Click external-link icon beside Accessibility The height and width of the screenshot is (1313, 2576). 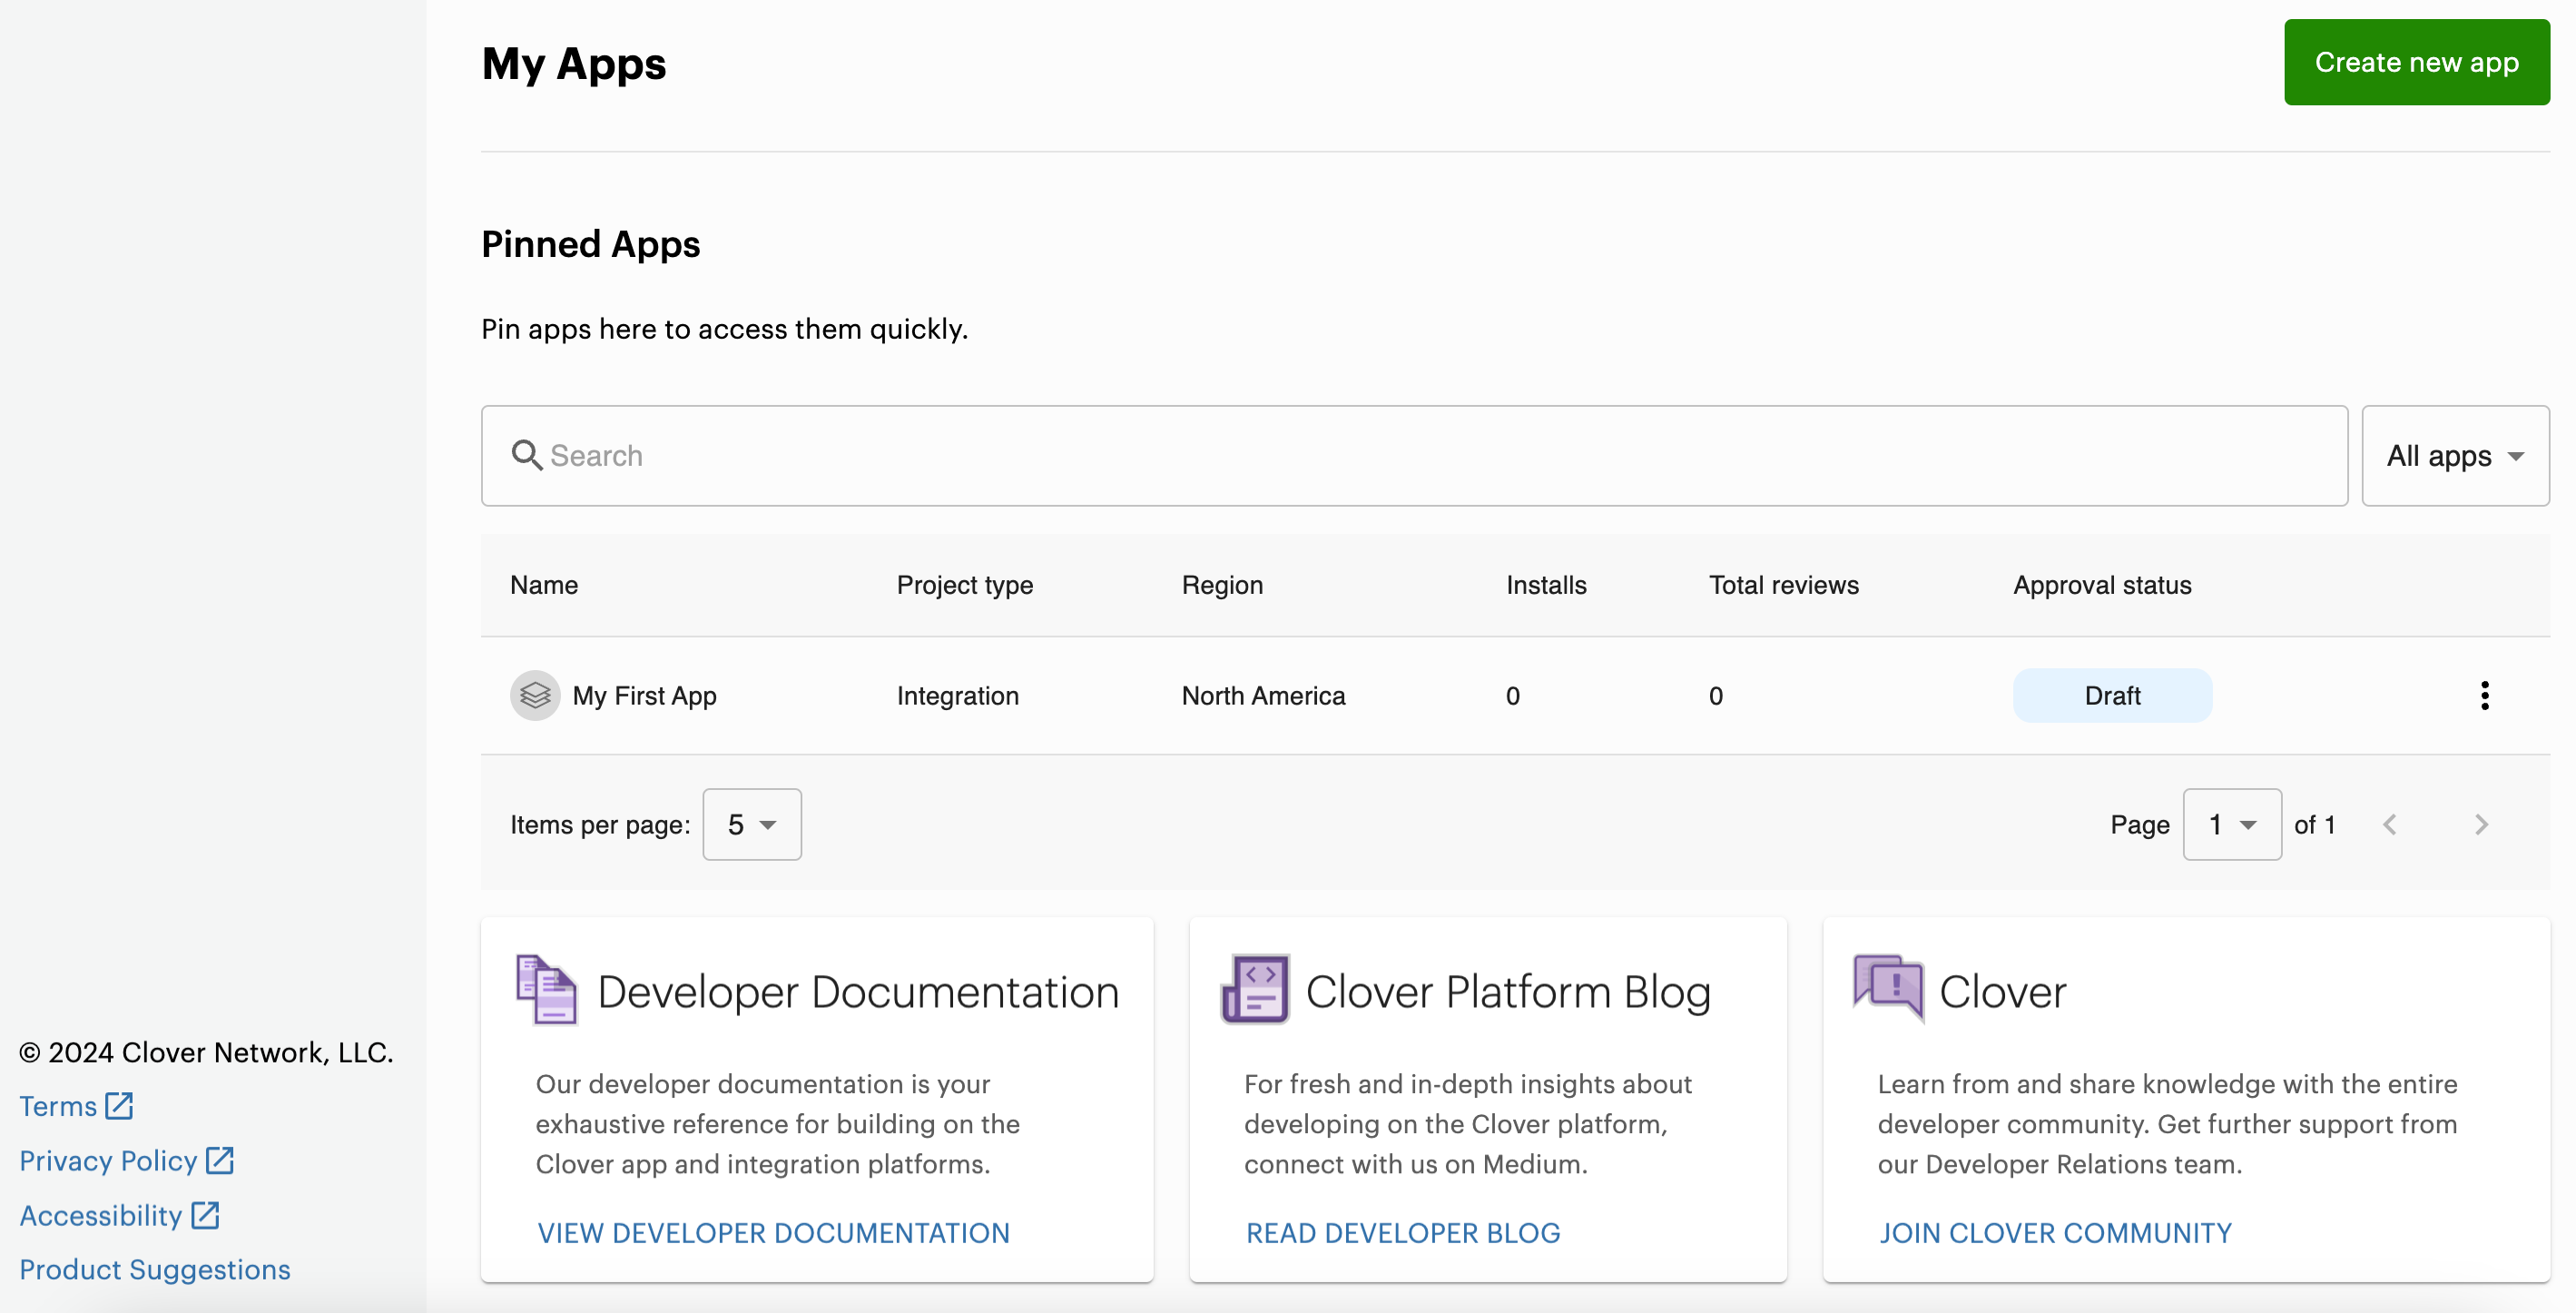click(x=205, y=1214)
